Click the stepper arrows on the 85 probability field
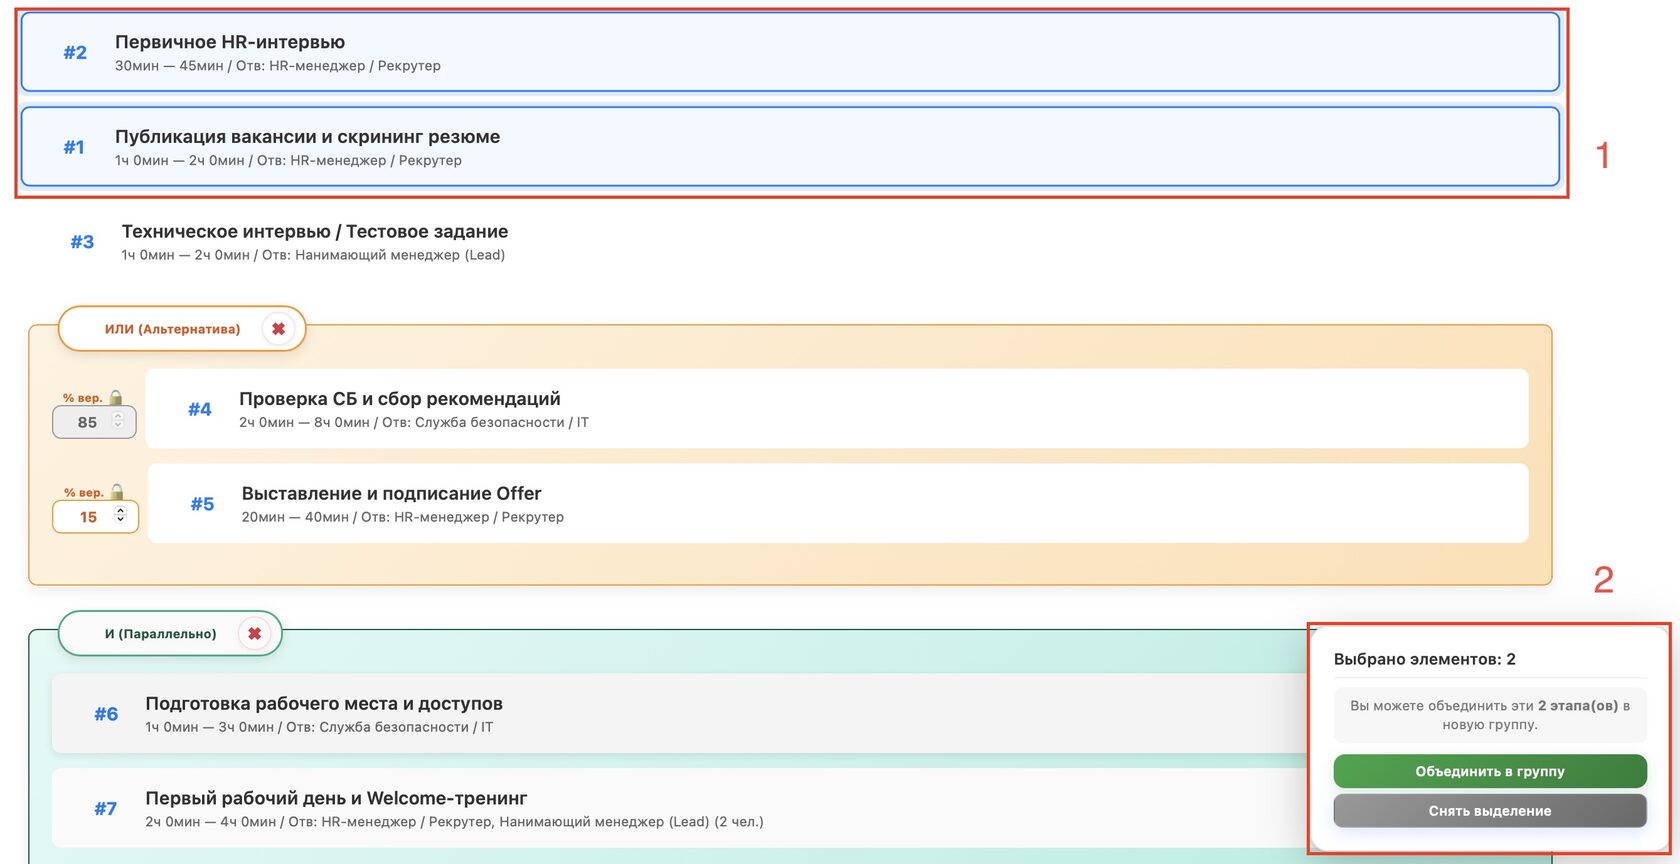Viewport: 1680px width, 864px height. click(x=118, y=421)
